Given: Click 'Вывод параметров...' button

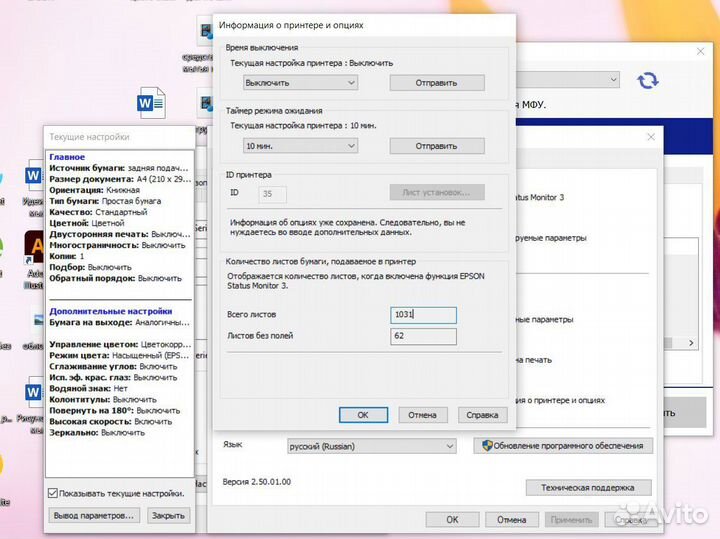Looking at the screenshot, I should (x=94, y=516).
